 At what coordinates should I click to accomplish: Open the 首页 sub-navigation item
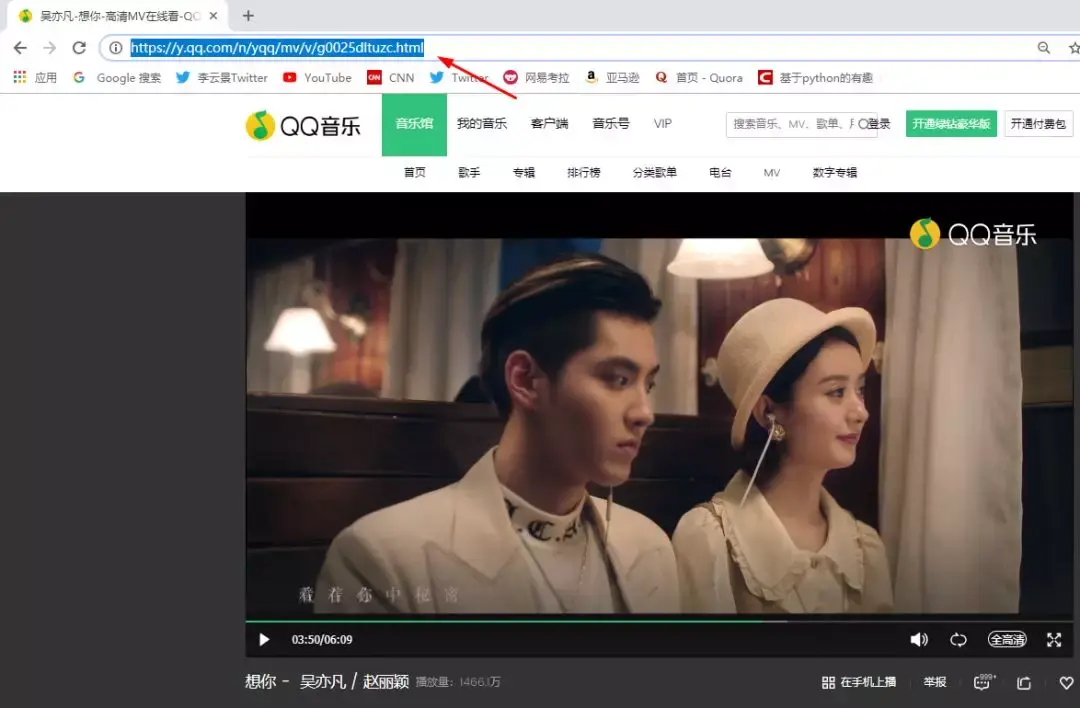(x=415, y=173)
